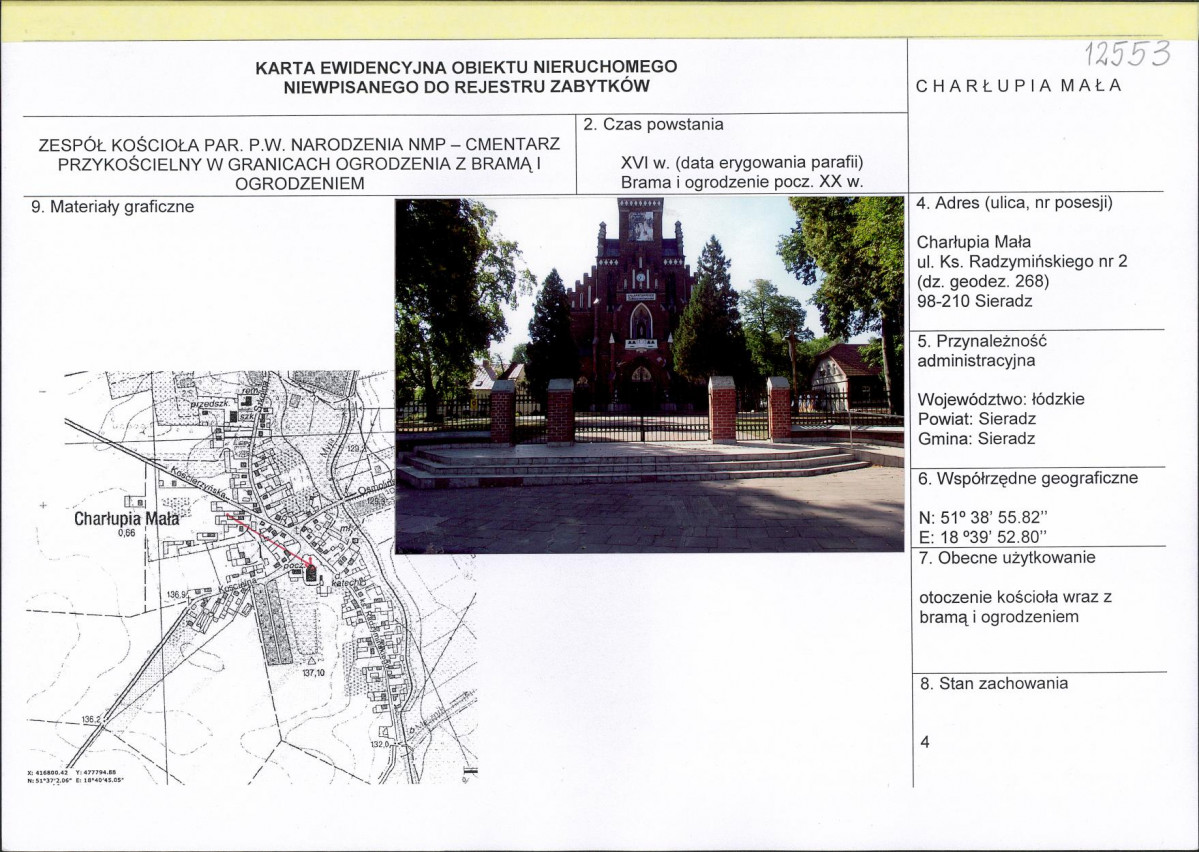The image size is (1199, 852).
Task: Click the red church marker on the map
Action: coord(310,573)
